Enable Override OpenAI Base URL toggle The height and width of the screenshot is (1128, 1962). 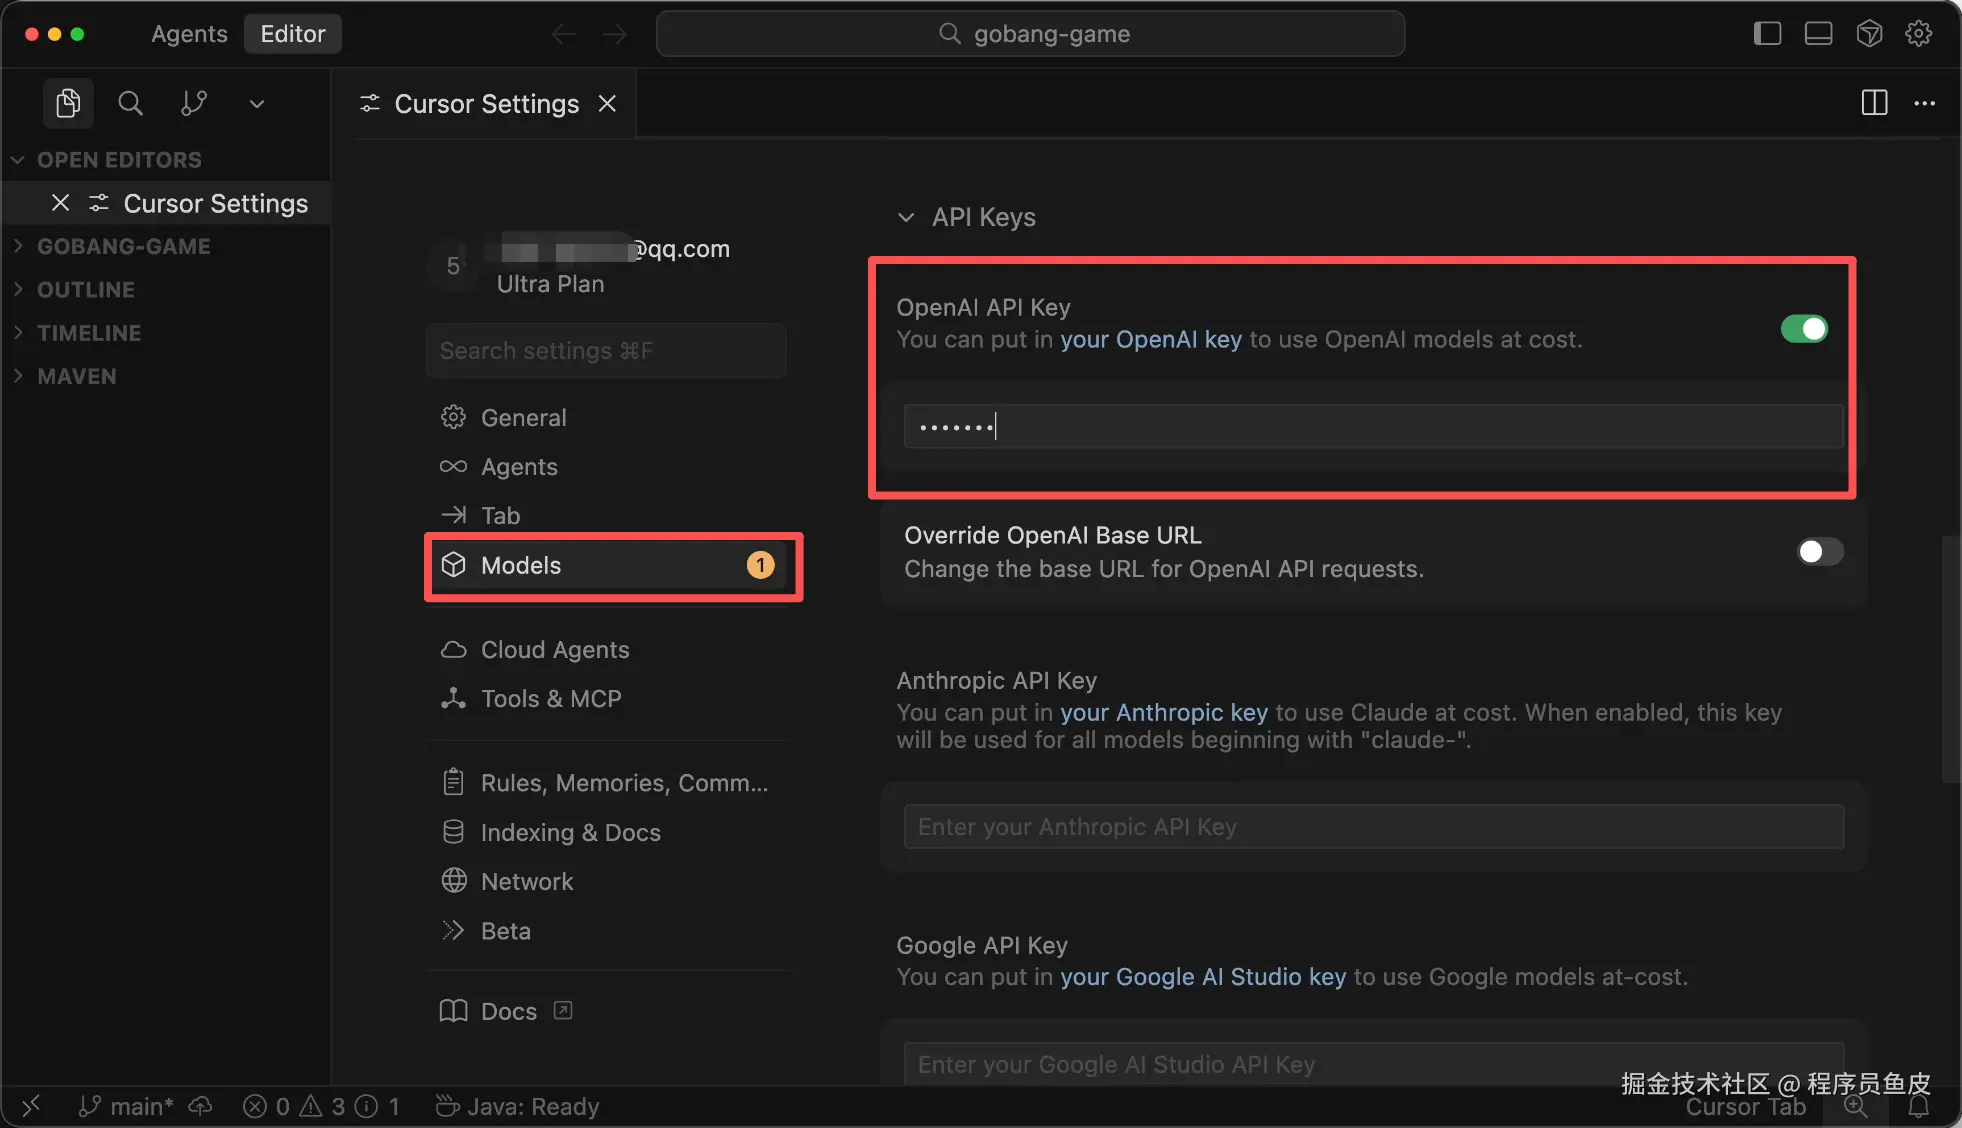point(1819,552)
